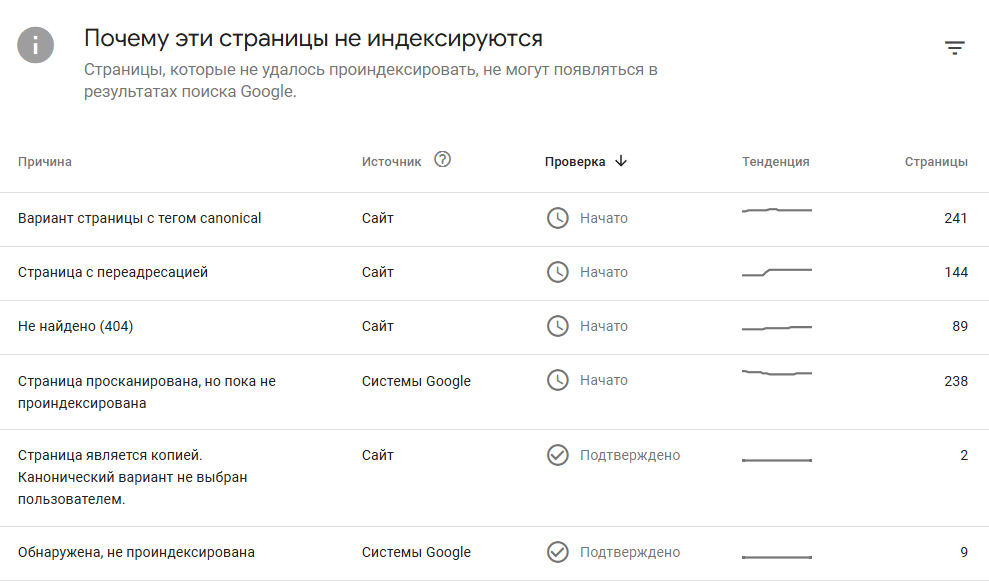The image size is (989, 587).
Task: Open the Обнаружена, не проиндексирована row
Action: 137,552
